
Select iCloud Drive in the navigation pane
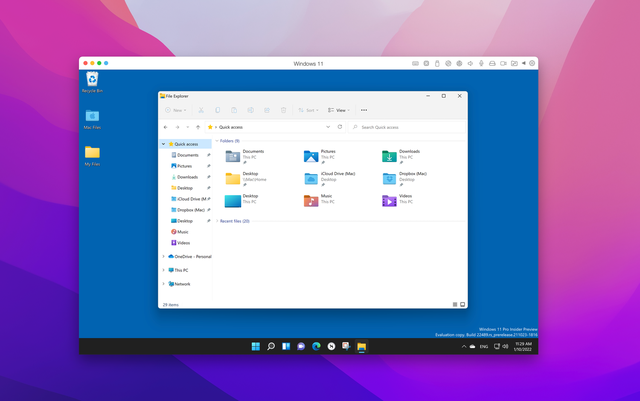(x=190, y=199)
